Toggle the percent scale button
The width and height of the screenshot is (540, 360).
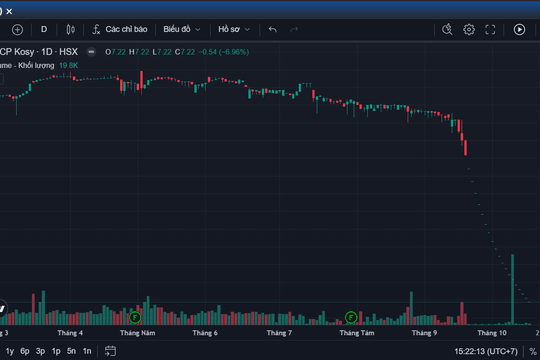(533, 351)
